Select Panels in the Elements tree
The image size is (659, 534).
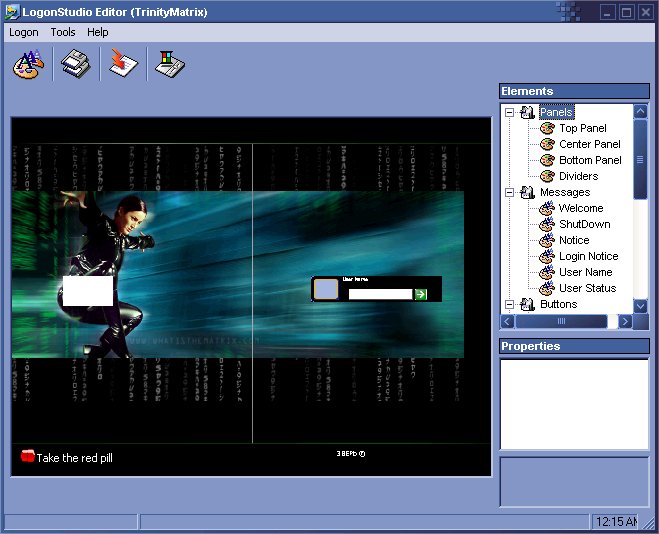(556, 112)
